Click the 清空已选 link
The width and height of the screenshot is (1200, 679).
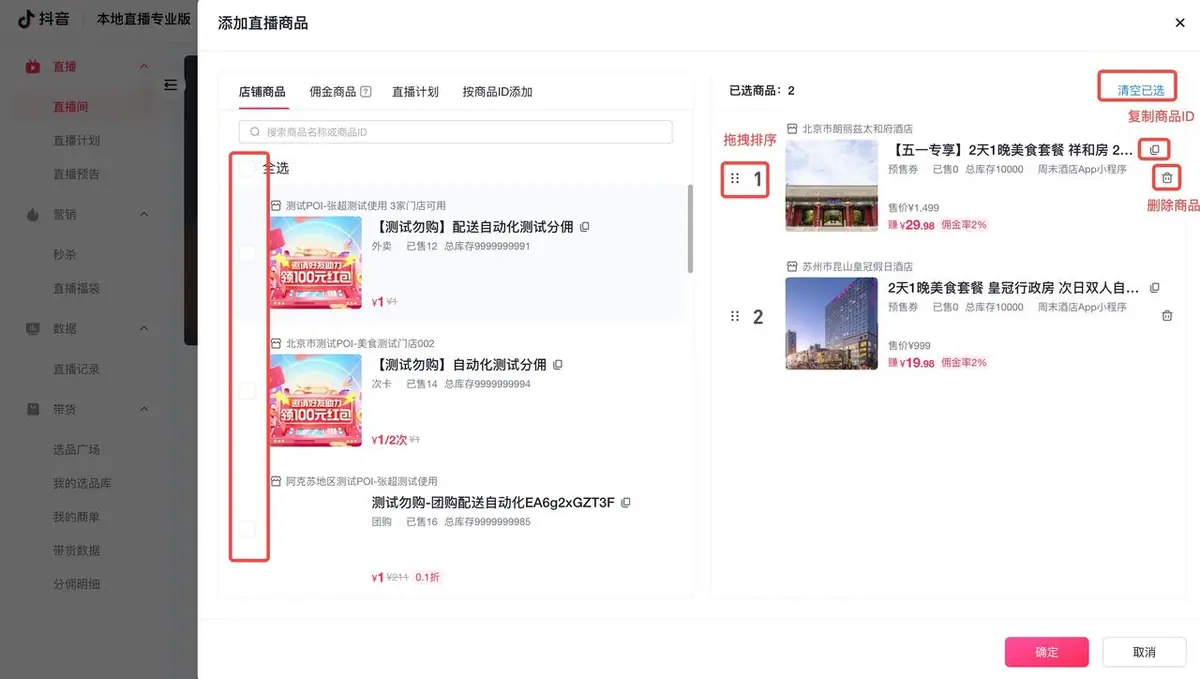[x=1141, y=91]
